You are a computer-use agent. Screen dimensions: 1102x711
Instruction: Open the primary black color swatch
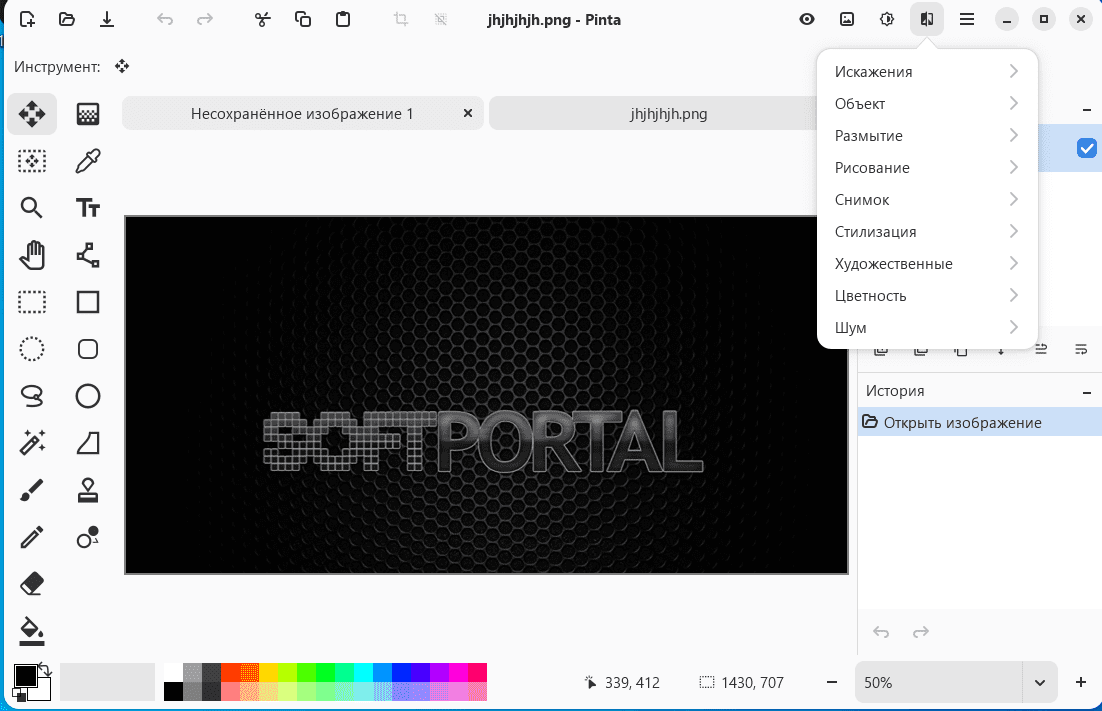(x=25, y=676)
